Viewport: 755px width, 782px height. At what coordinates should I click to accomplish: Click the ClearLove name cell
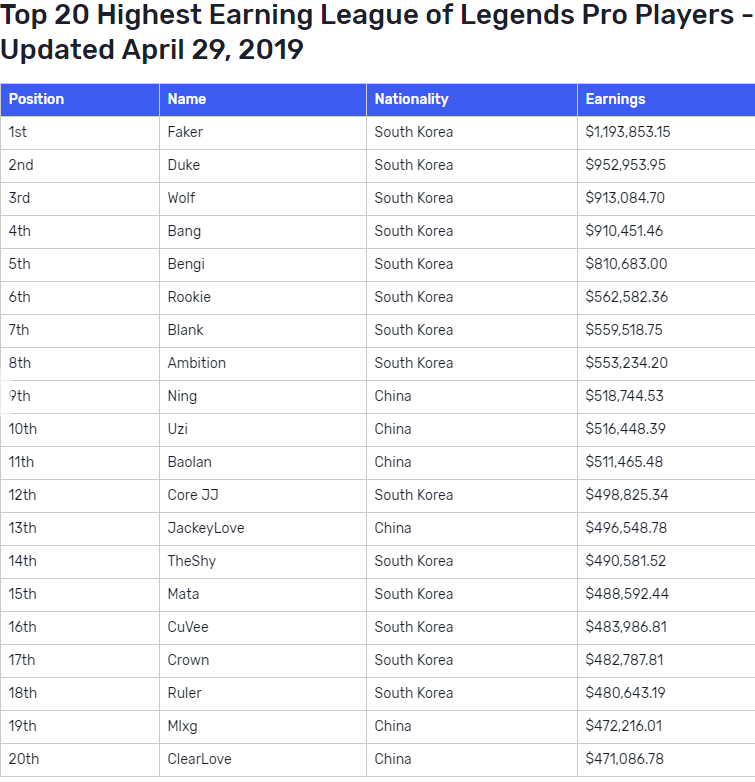[263, 759]
